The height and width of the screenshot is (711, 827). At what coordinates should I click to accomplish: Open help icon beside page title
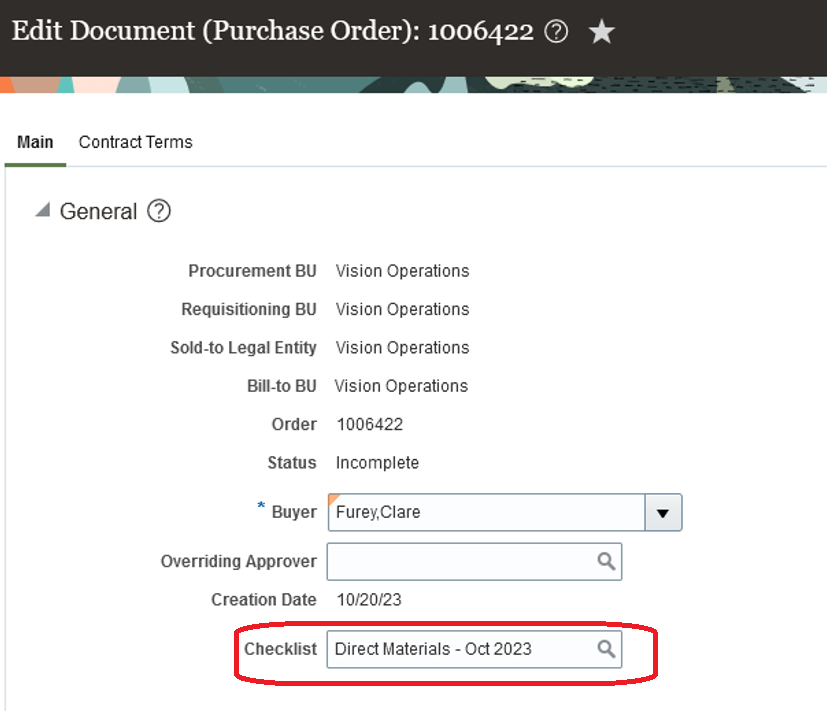click(556, 32)
